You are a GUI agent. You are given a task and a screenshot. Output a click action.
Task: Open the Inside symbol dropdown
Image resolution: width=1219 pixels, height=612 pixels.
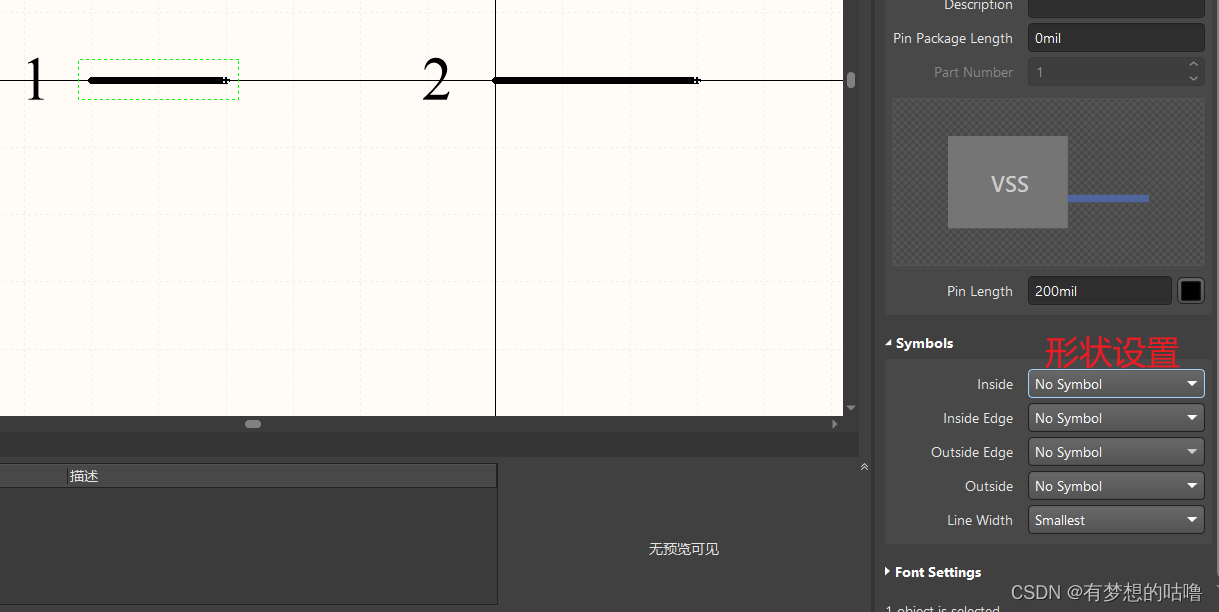point(1115,384)
